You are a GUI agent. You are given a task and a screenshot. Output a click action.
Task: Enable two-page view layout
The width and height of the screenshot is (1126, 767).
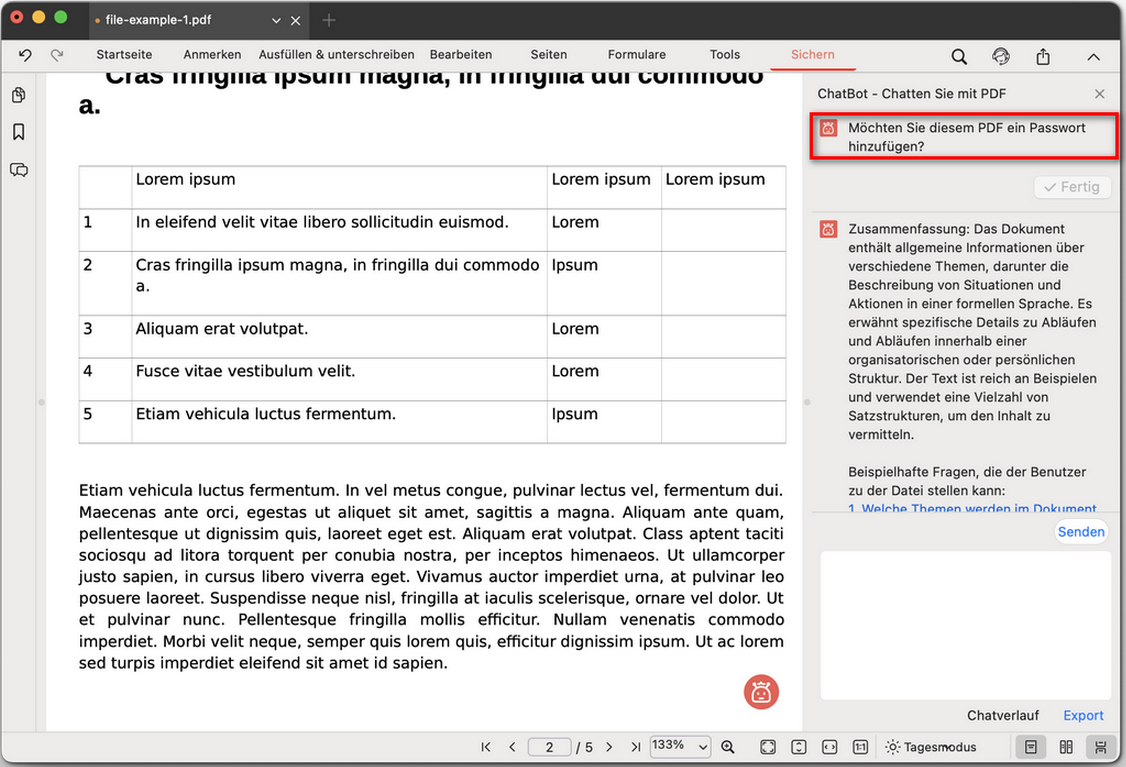[1066, 746]
